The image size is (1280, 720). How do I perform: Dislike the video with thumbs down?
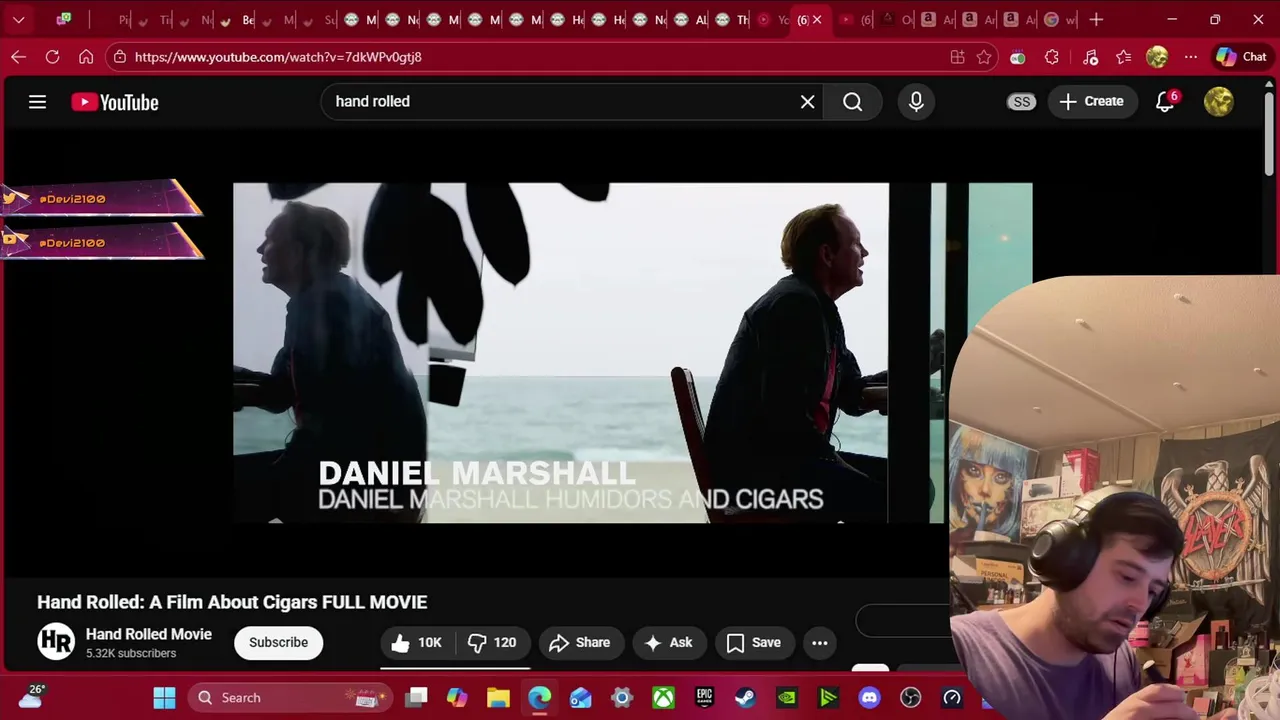[x=492, y=643]
